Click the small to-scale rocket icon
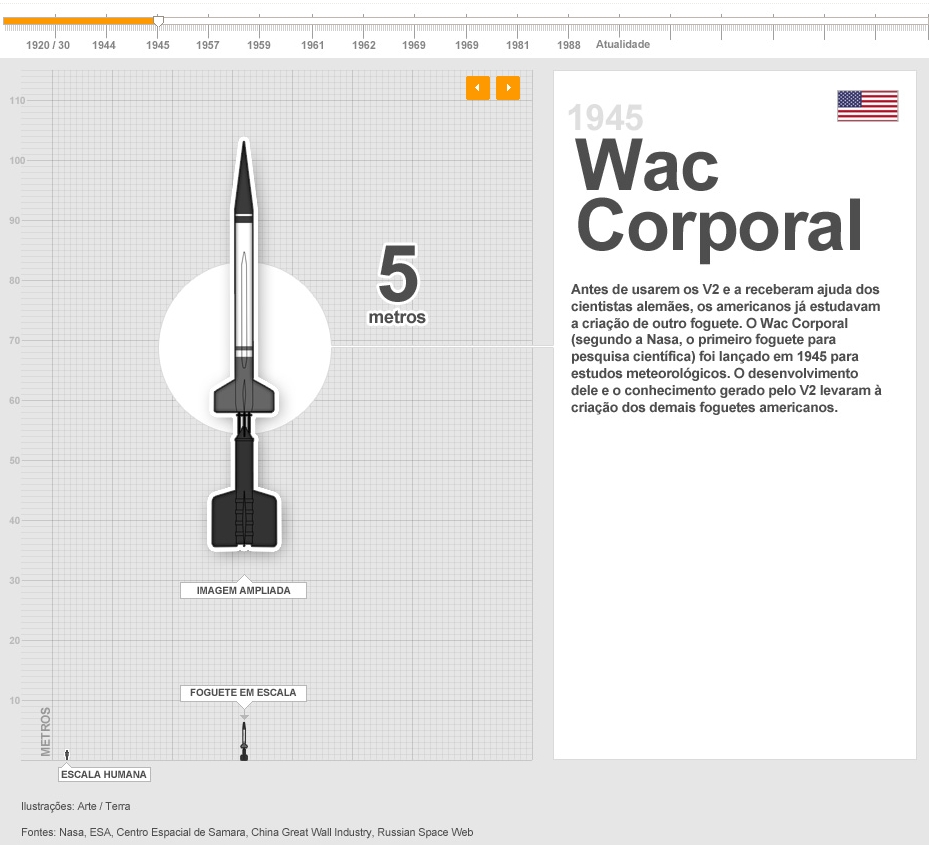Screen dimensions: 929x845 tap(244, 741)
